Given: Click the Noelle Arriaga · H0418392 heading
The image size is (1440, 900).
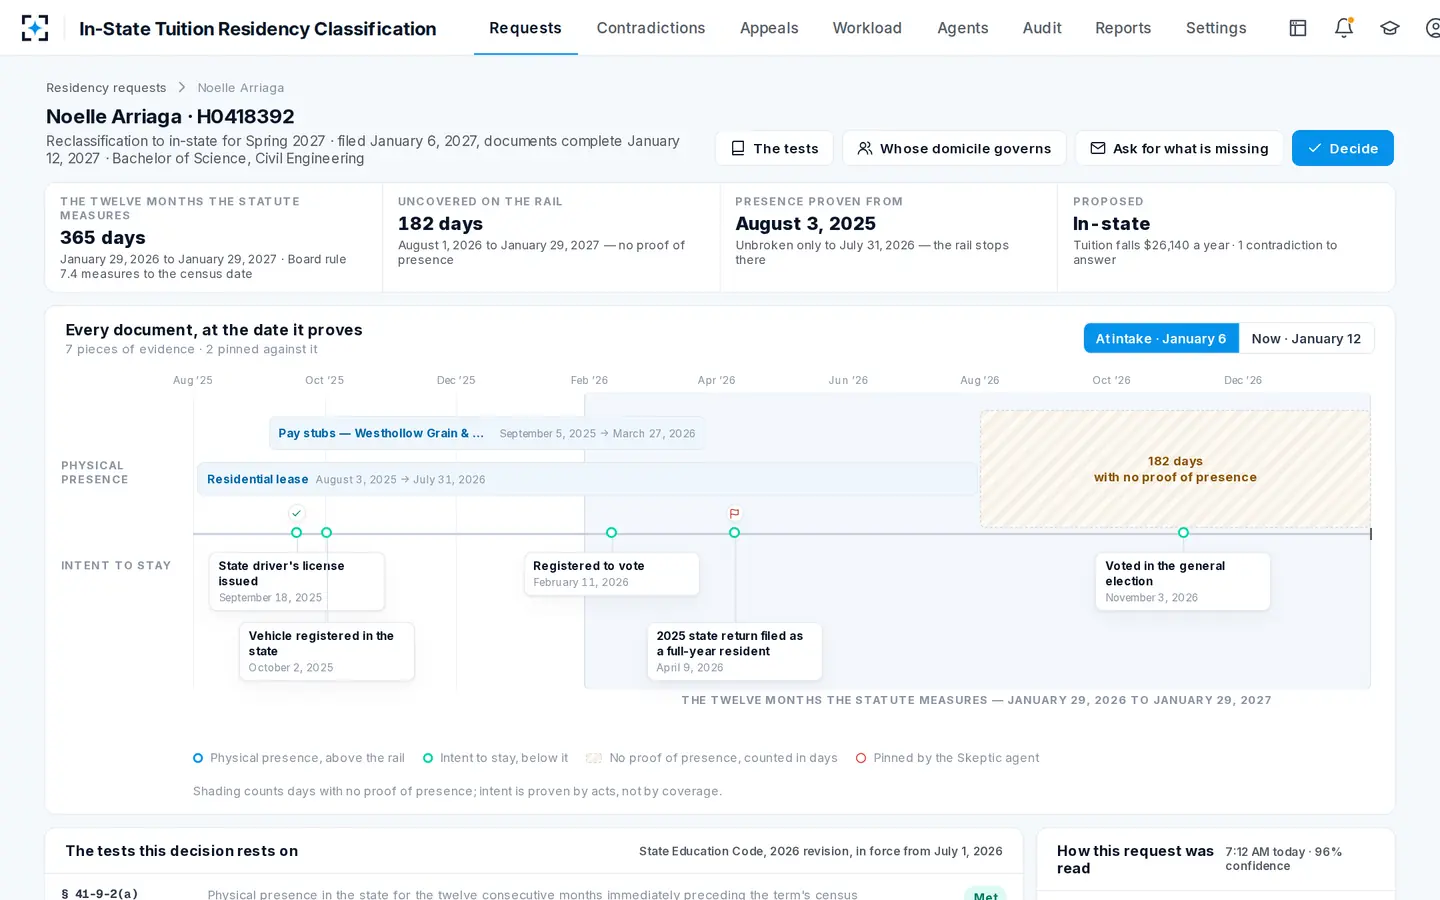Looking at the screenshot, I should pyautogui.click(x=170, y=117).
